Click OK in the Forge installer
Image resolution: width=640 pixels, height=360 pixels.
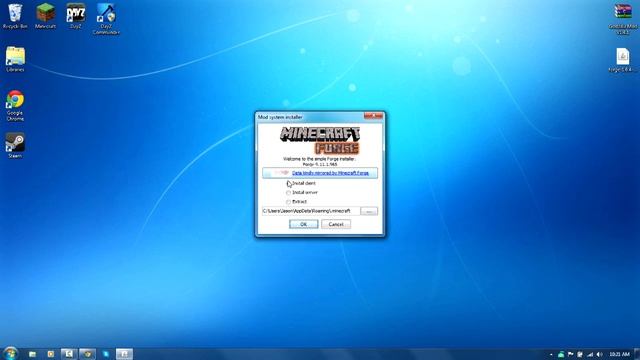303,224
